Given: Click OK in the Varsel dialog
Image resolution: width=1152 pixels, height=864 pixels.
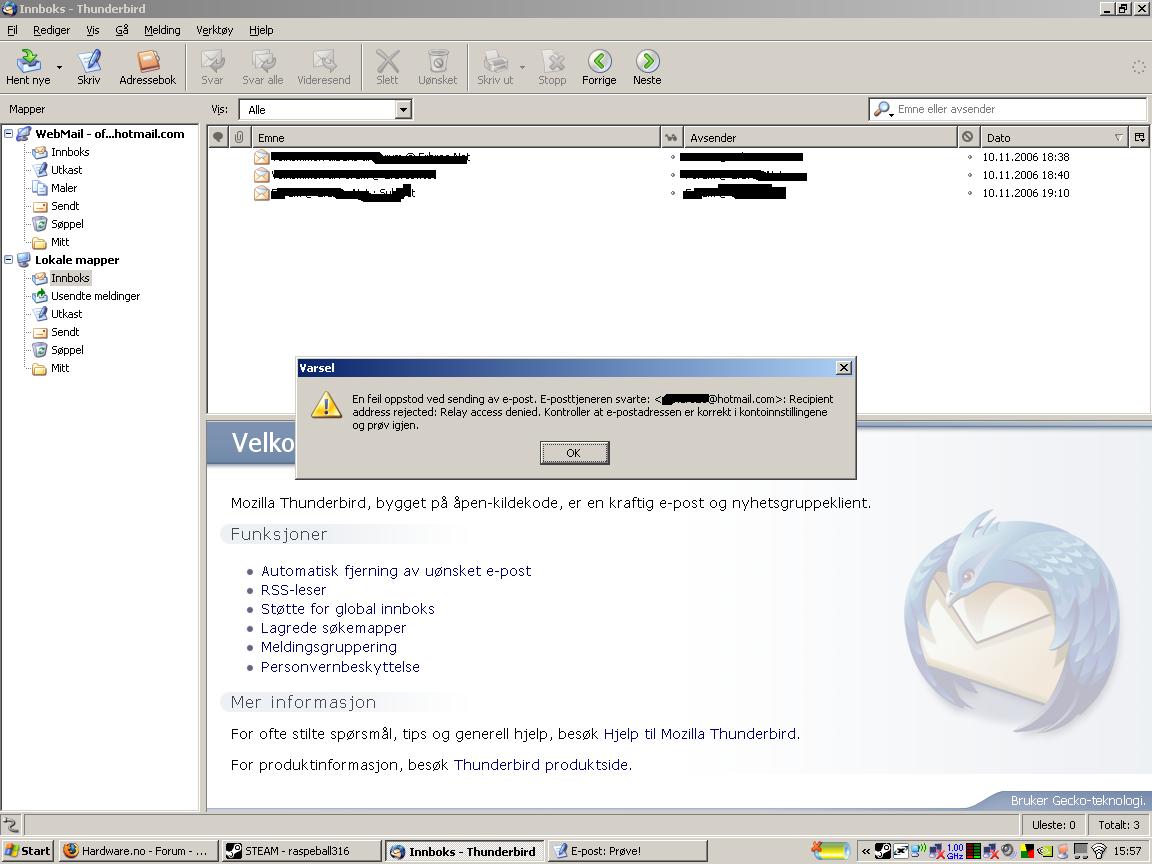Looking at the screenshot, I should 574,453.
